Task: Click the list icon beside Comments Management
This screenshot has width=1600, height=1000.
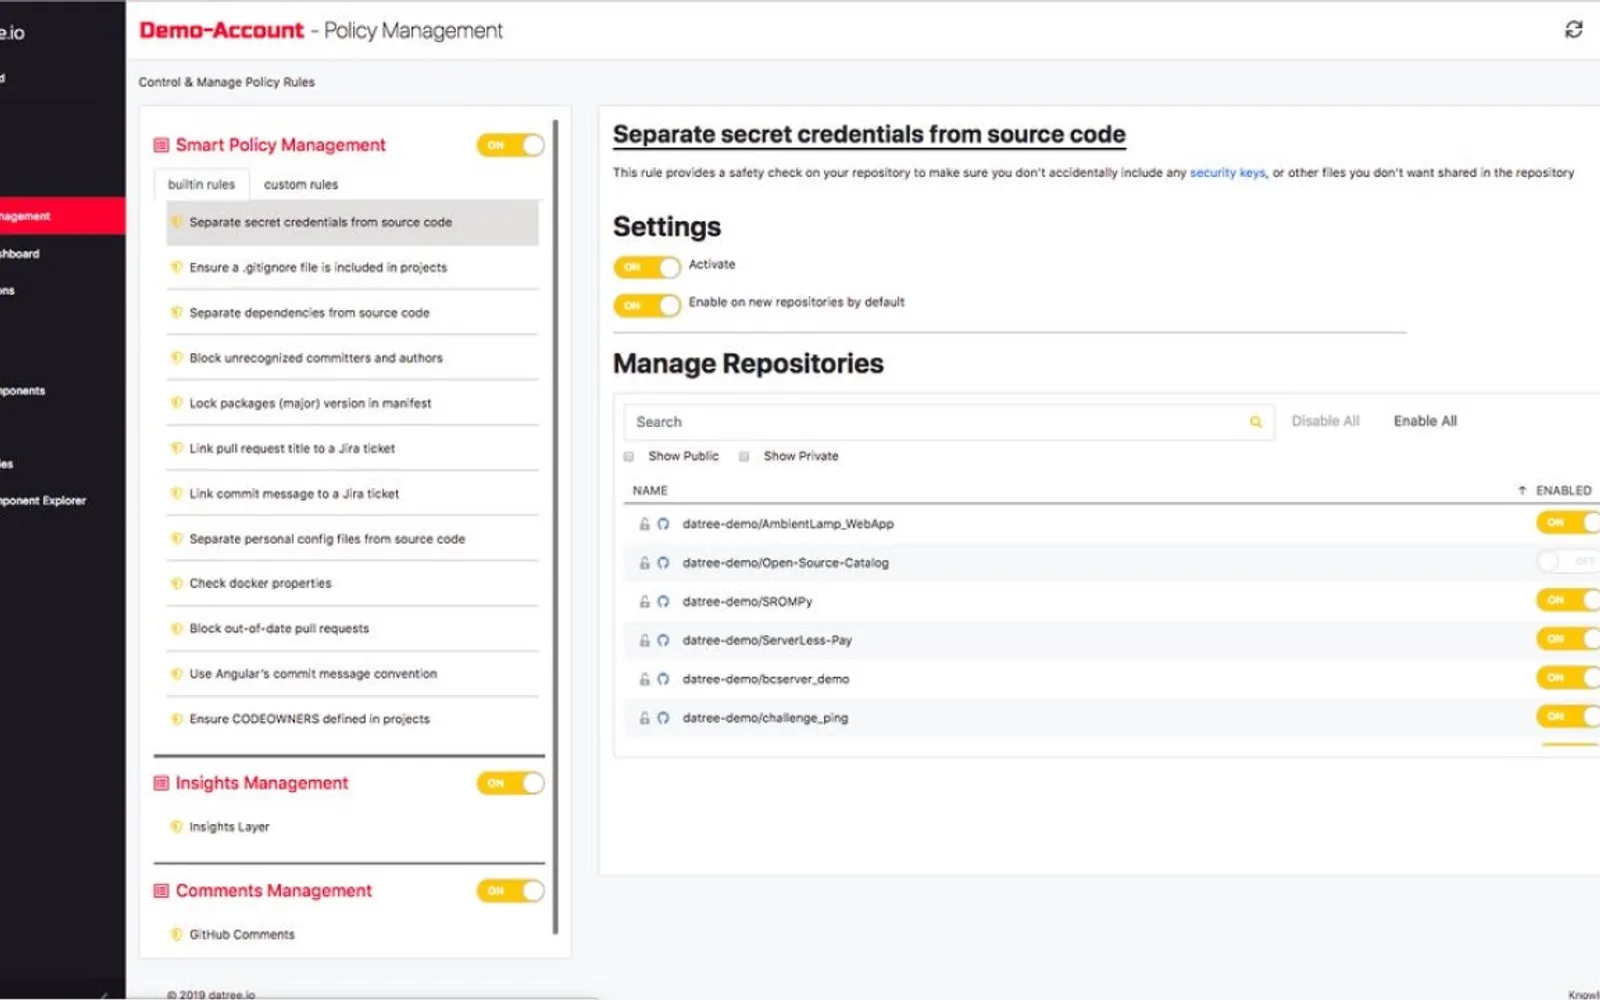Action: click(x=161, y=891)
